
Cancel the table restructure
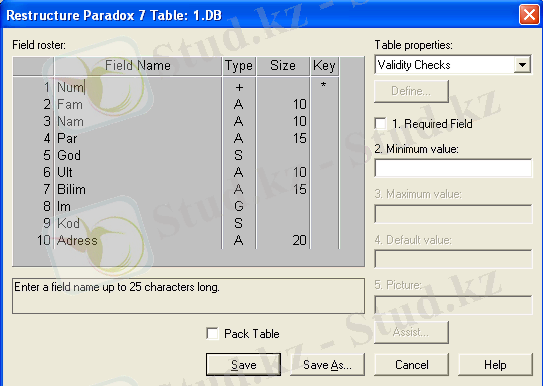pos(411,365)
